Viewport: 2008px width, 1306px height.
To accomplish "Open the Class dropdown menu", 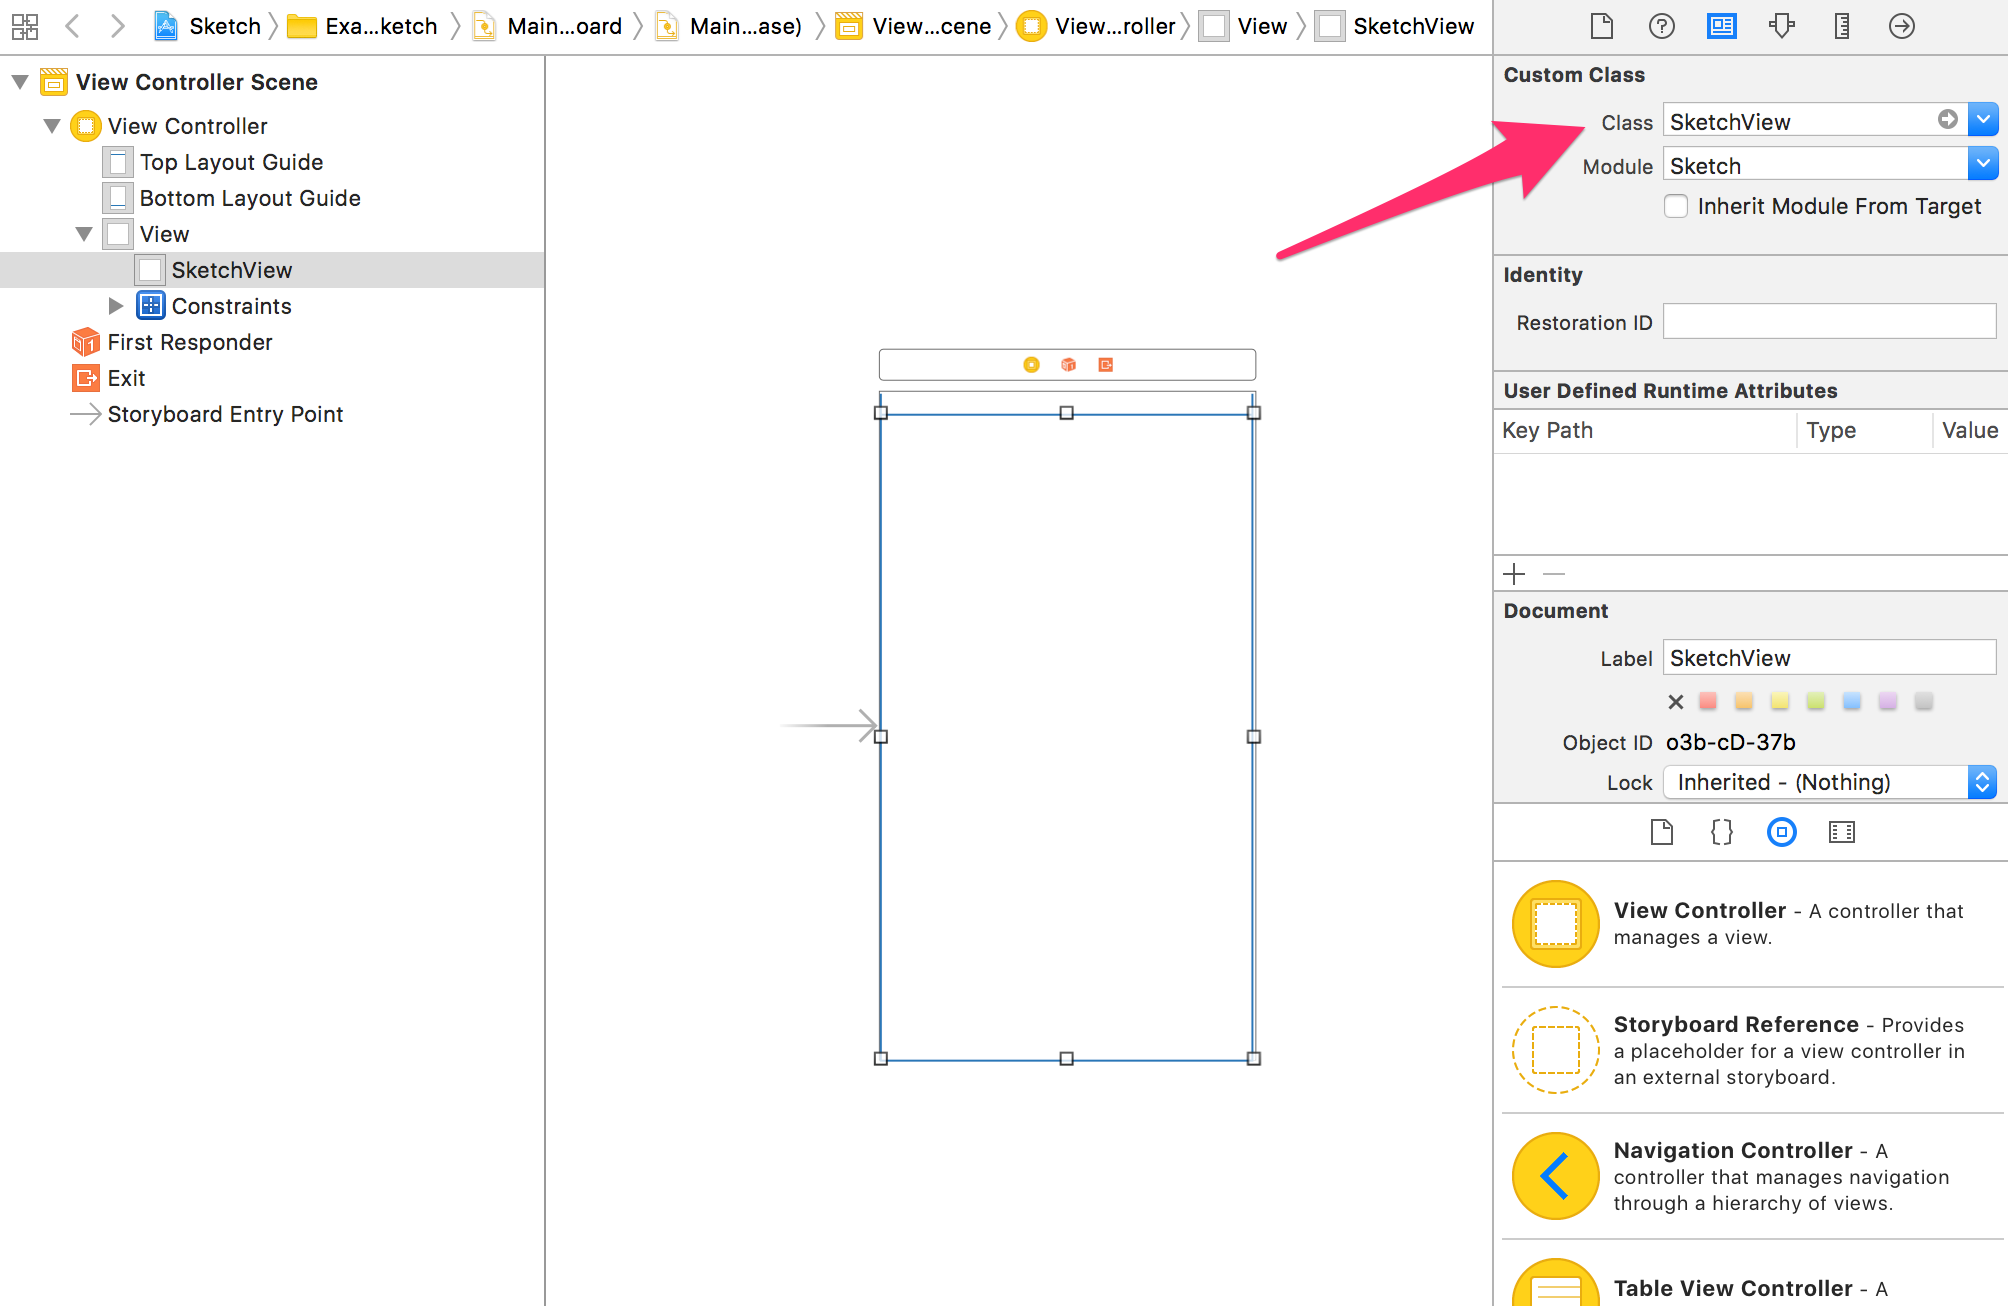I will [x=1982, y=120].
